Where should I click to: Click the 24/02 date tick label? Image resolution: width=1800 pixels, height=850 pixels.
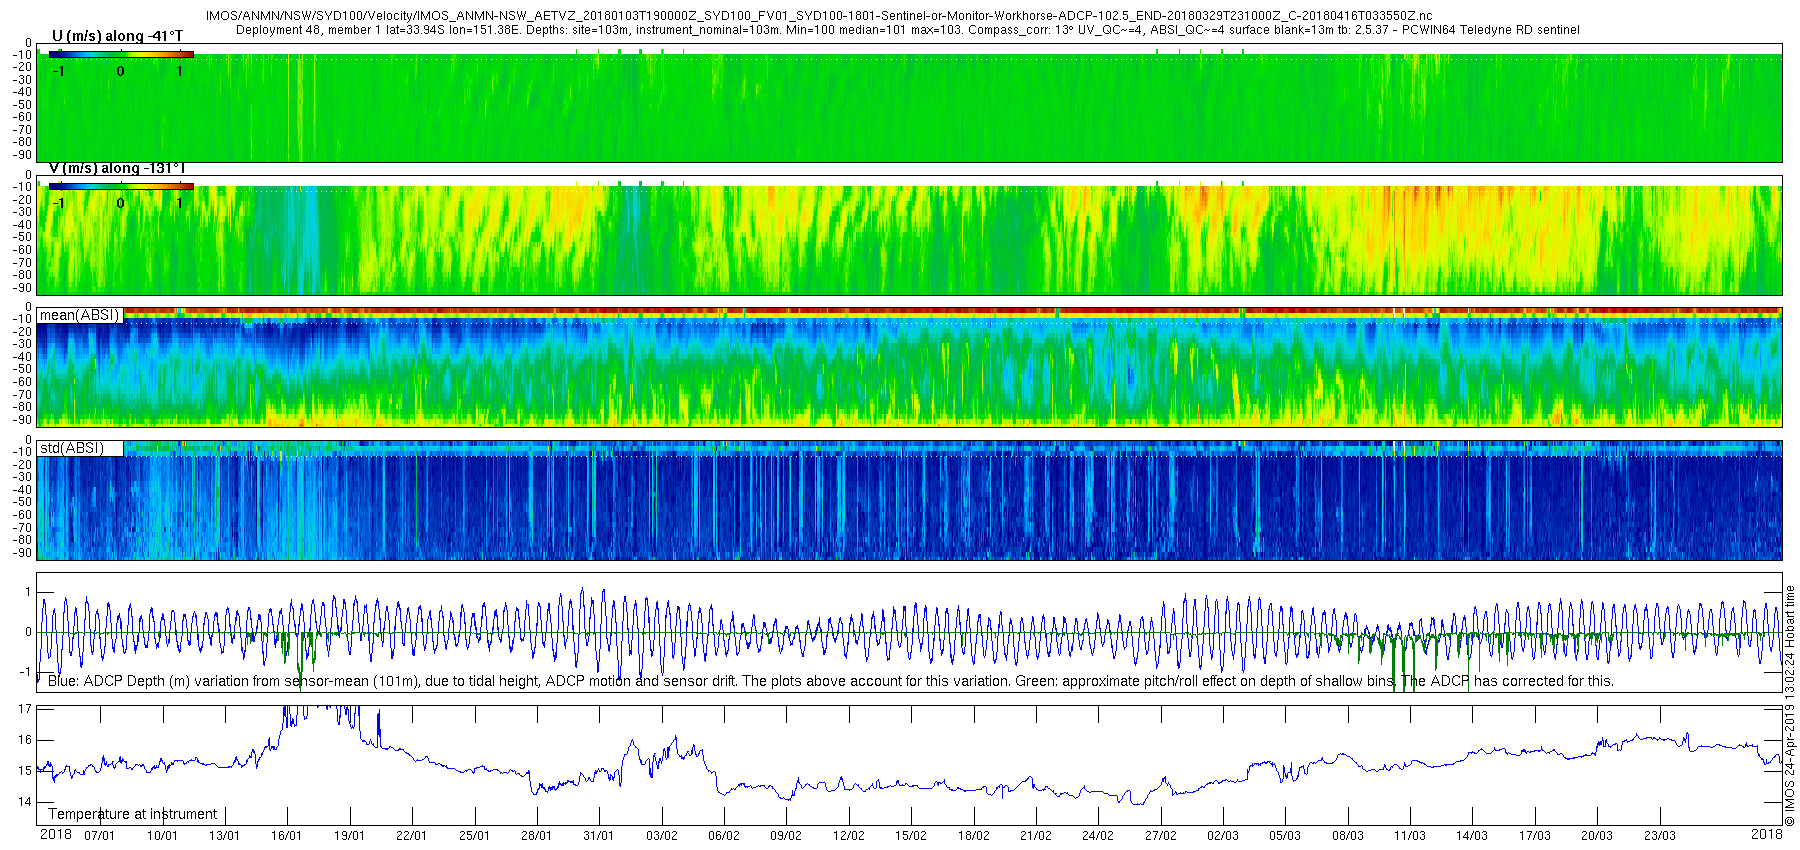1098,836
